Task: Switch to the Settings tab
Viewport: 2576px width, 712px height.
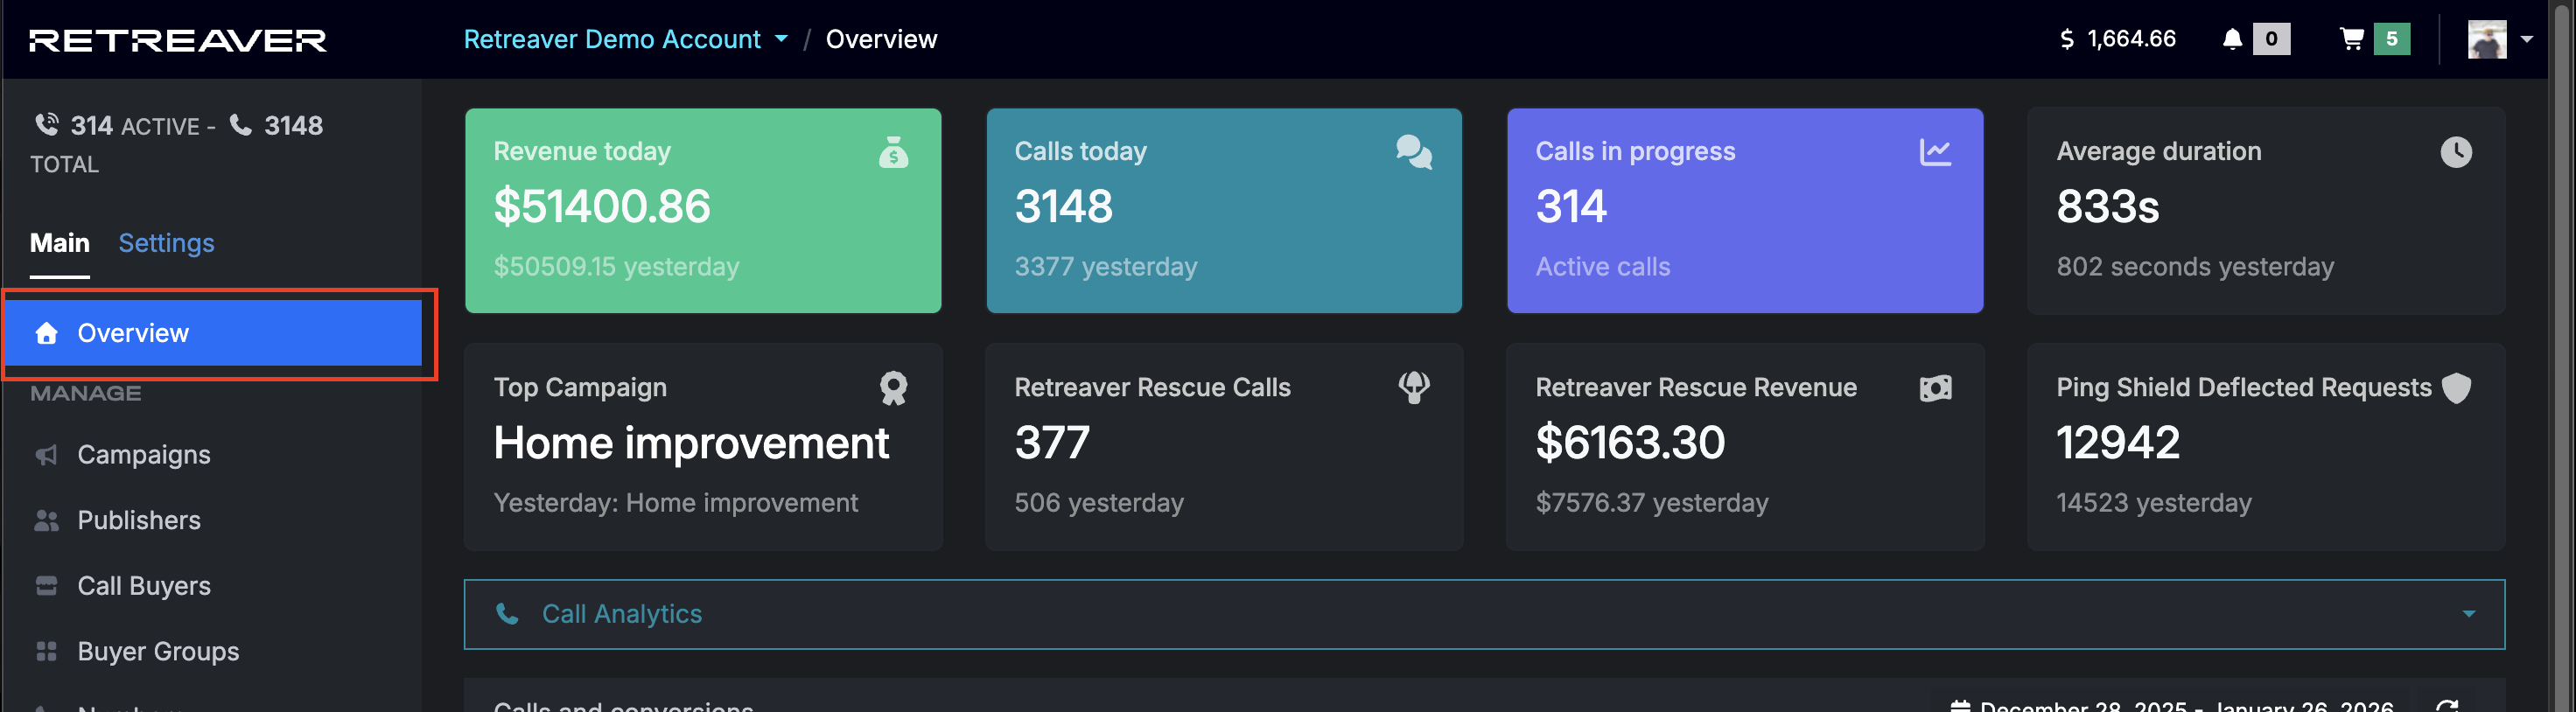Action: 166,243
